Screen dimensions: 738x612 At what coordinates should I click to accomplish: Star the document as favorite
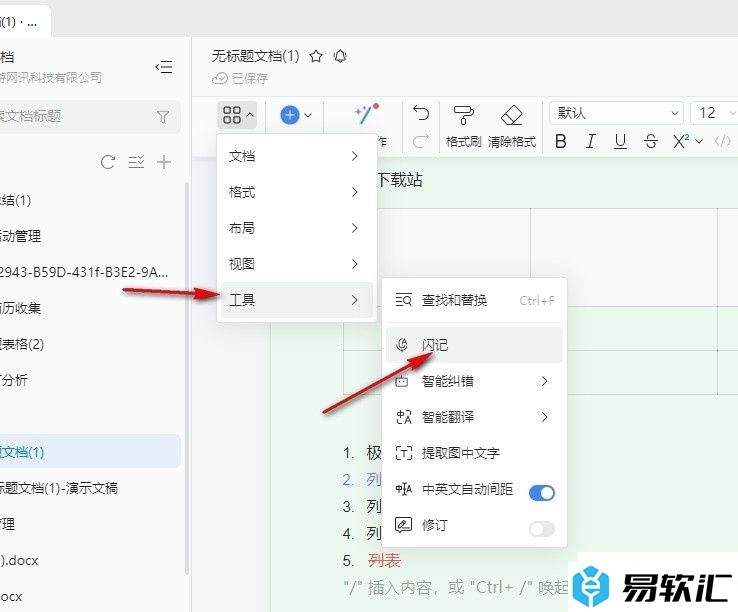coord(316,57)
